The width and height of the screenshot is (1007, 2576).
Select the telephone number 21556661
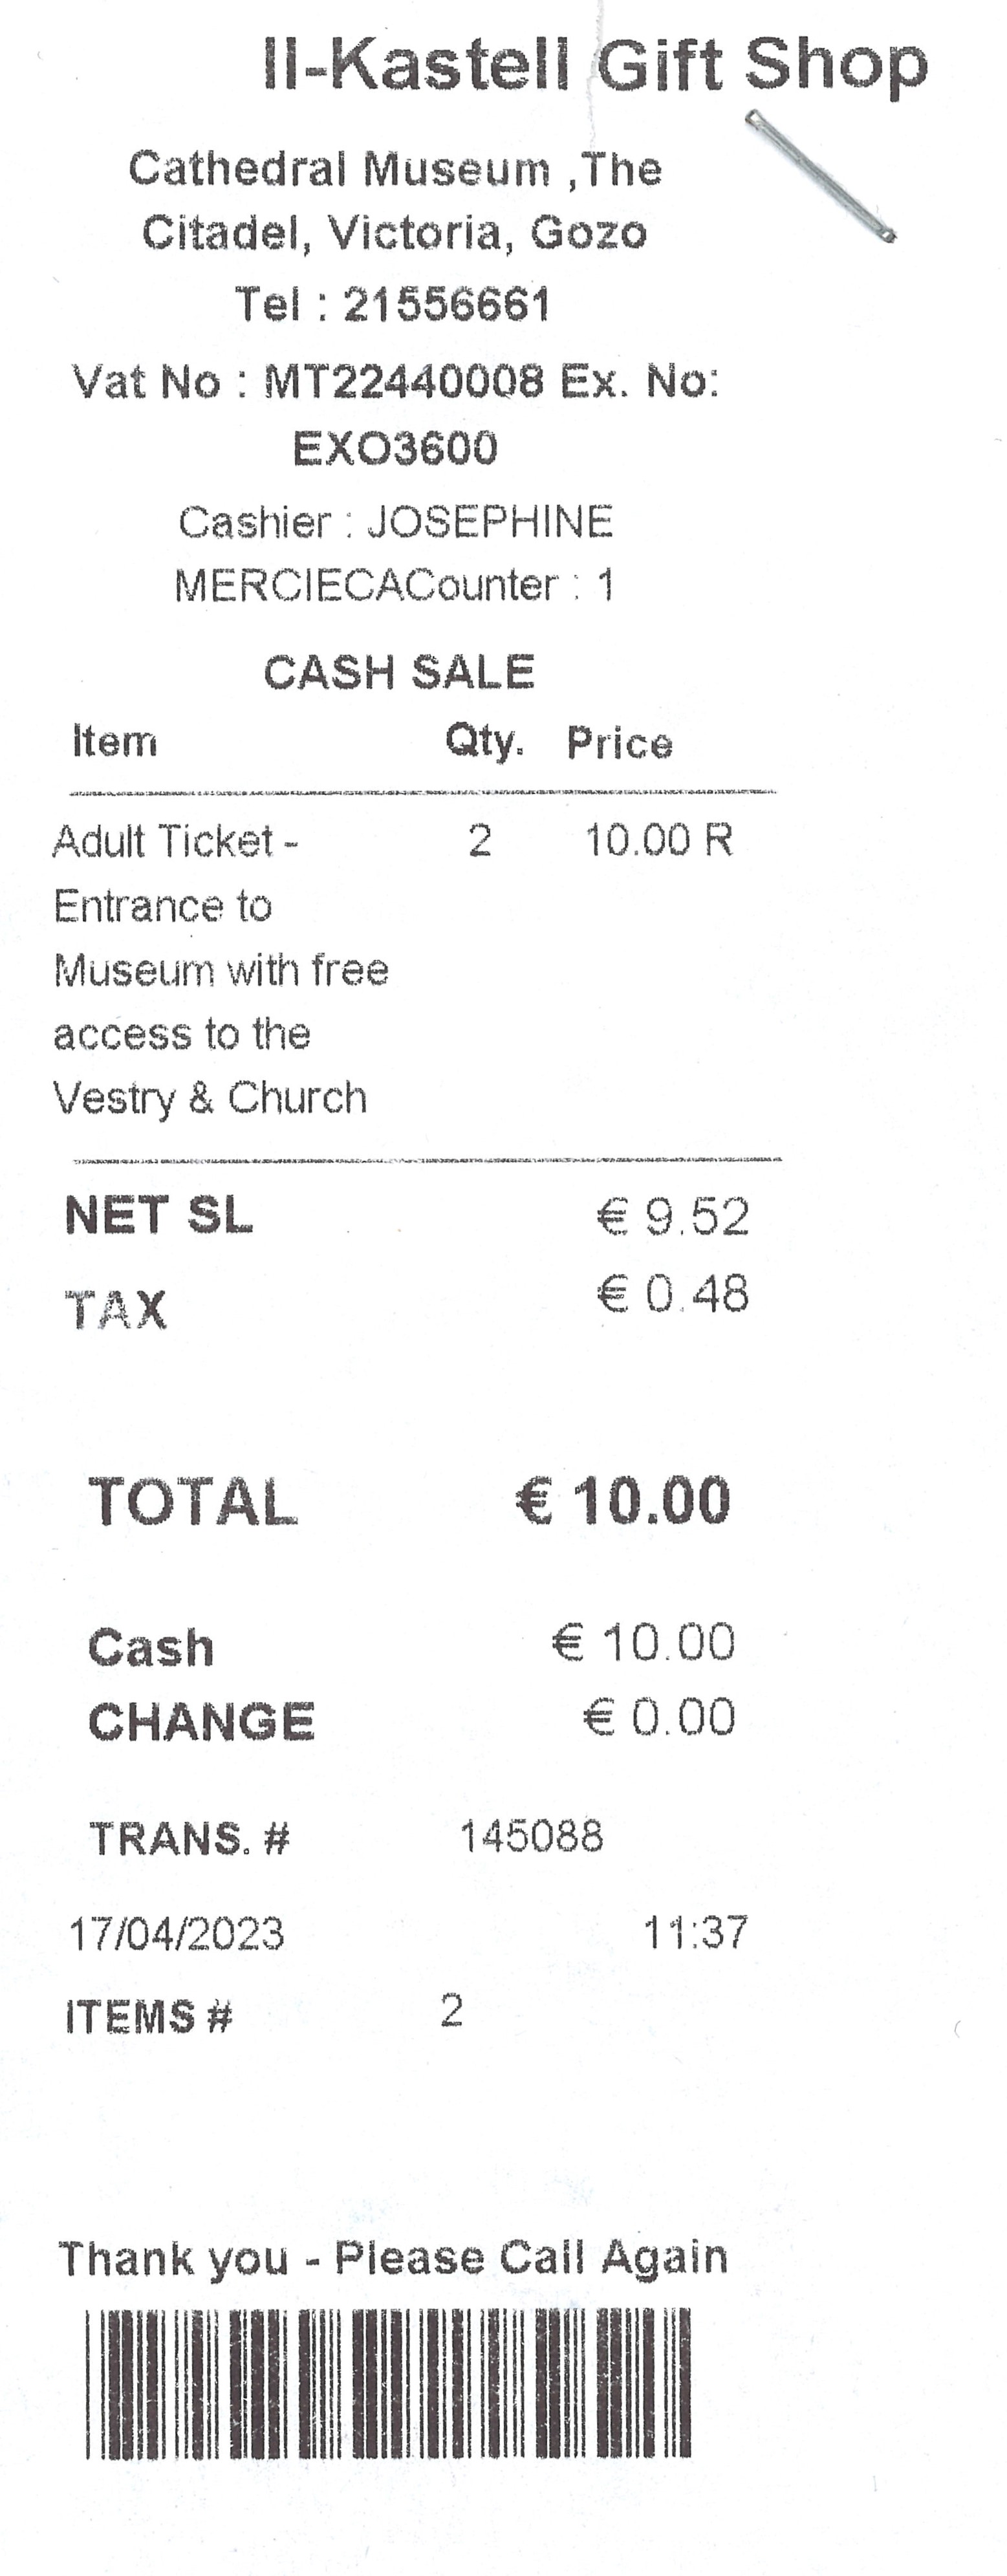[447, 304]
